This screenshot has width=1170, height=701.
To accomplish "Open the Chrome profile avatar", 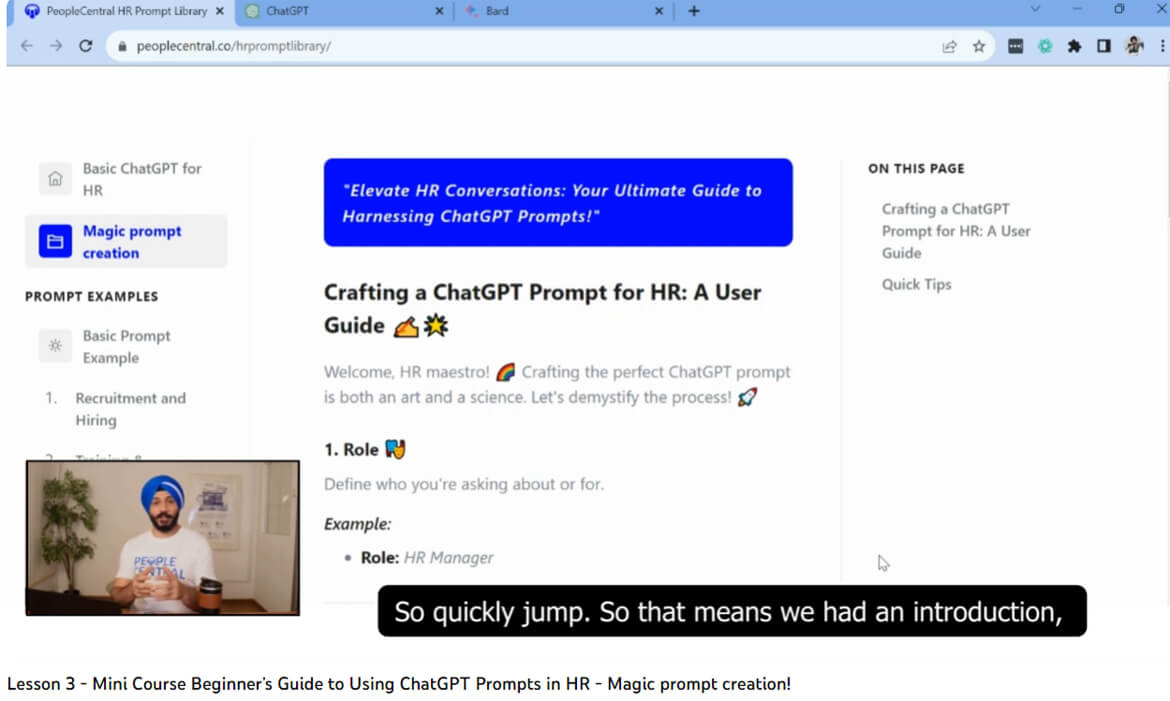I will click(1134, 46).
